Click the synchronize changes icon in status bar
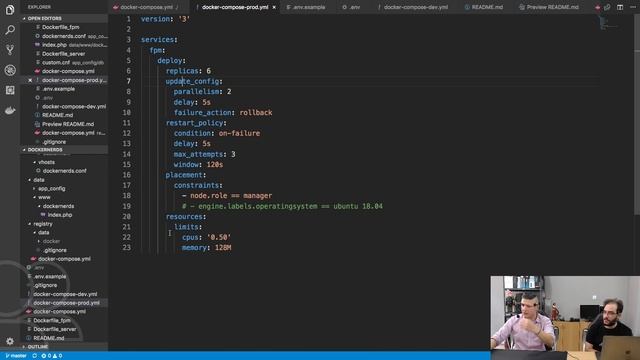Image resolution: width=640 pixels, height=360 pixels. 35,356
